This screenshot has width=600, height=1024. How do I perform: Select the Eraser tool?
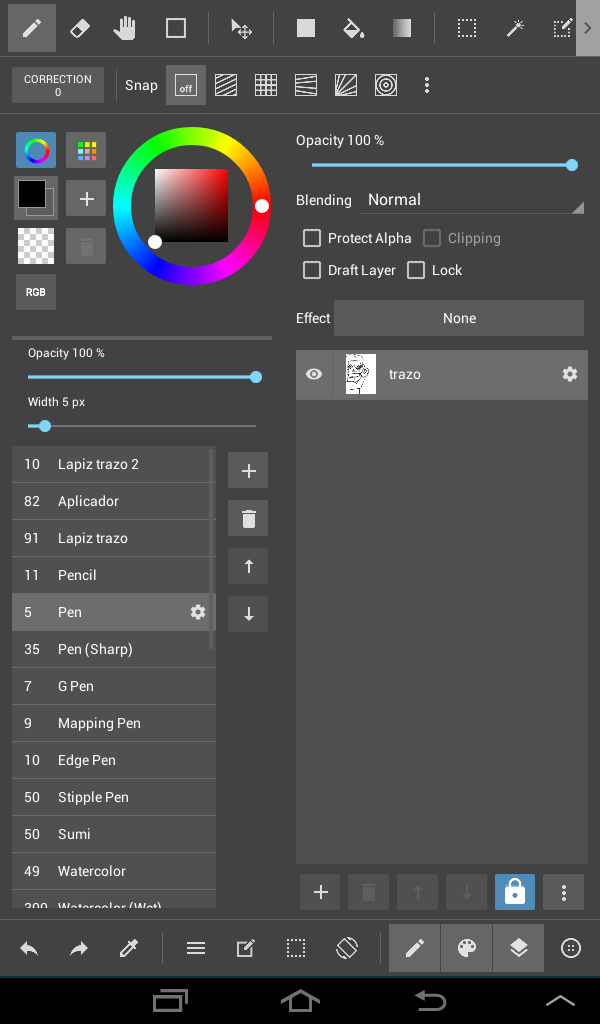[82, 27]
